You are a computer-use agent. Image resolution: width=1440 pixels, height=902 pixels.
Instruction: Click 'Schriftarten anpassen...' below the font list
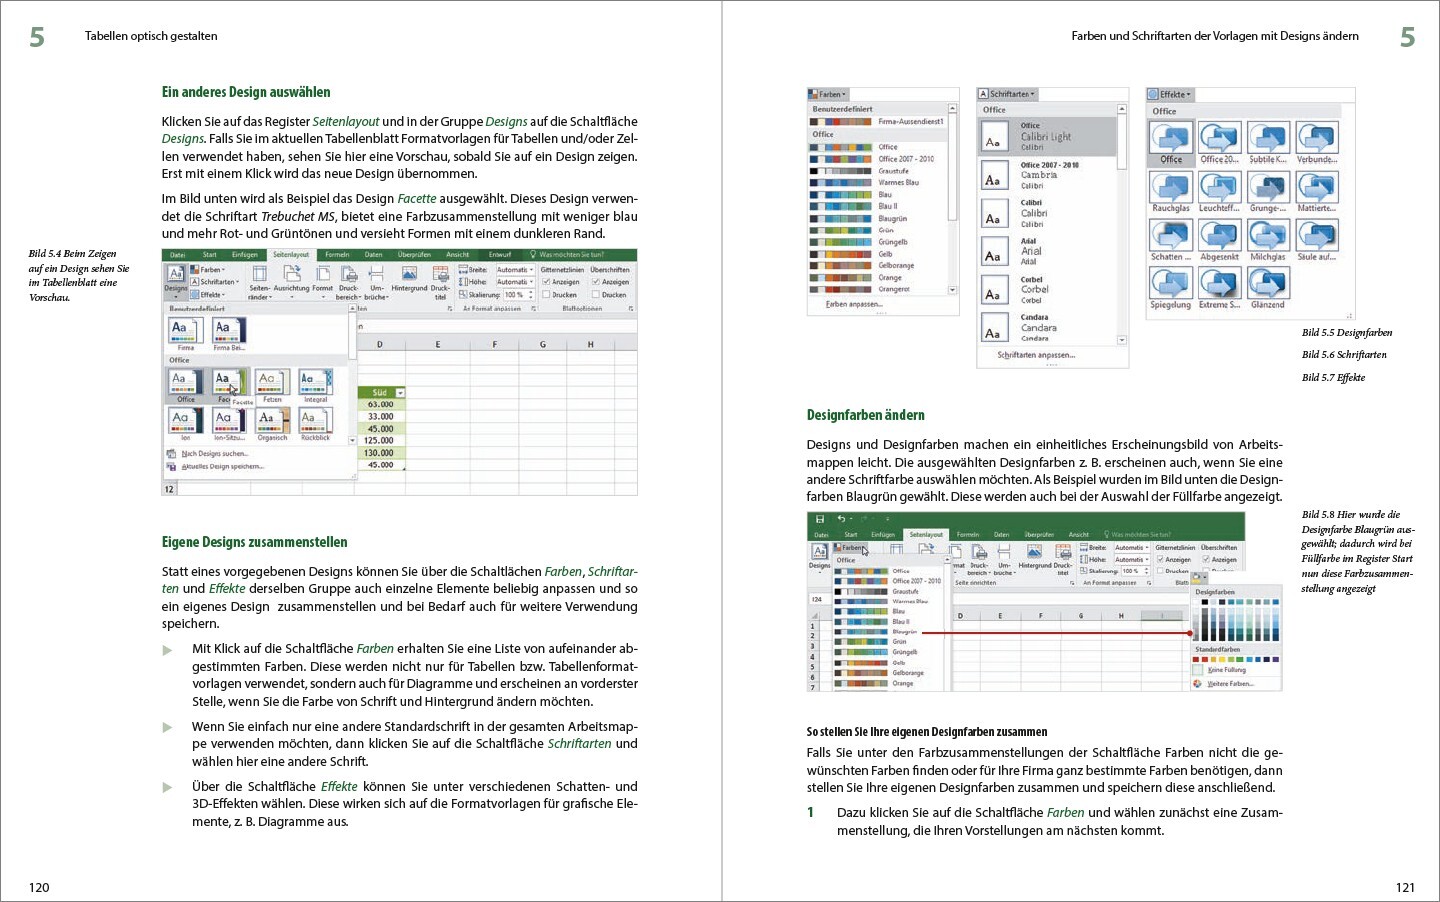pyautogui.click(x=1036, y=355)
